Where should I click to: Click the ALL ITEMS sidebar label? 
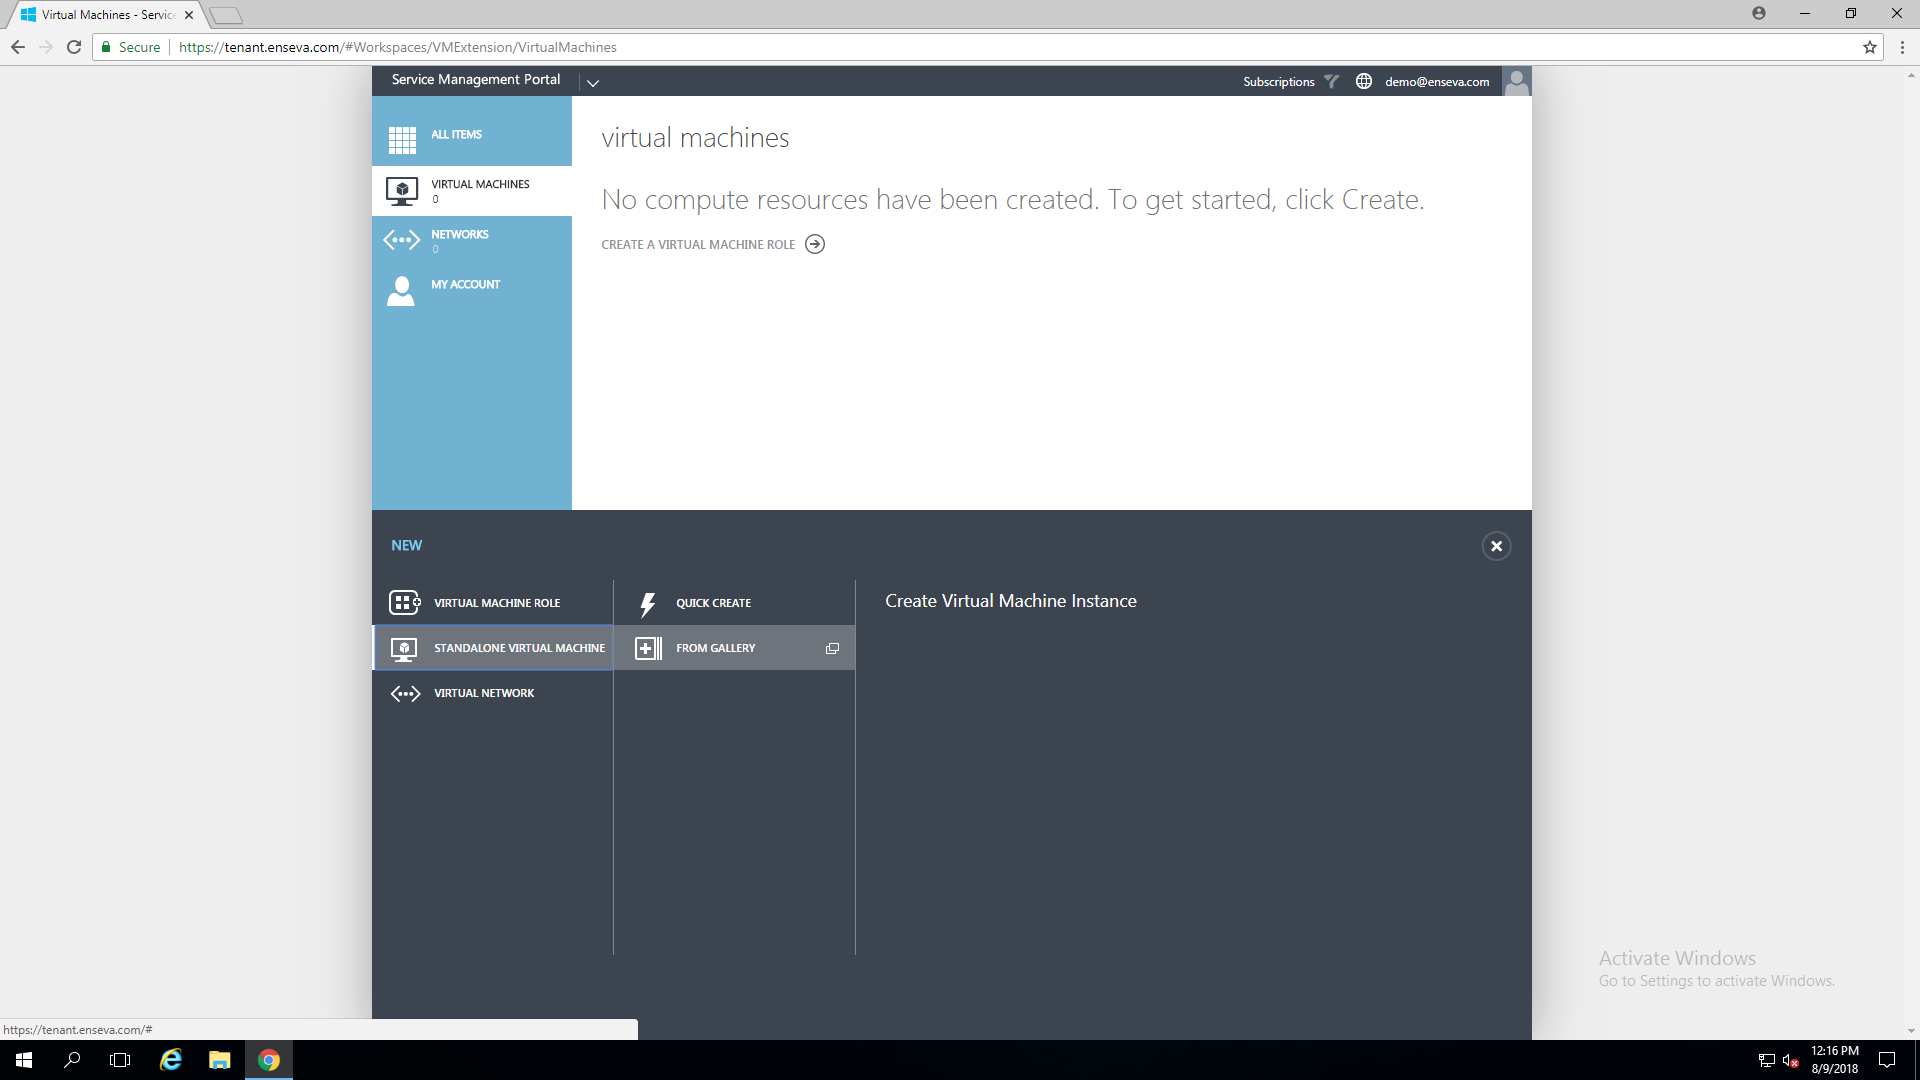point(456,134)
